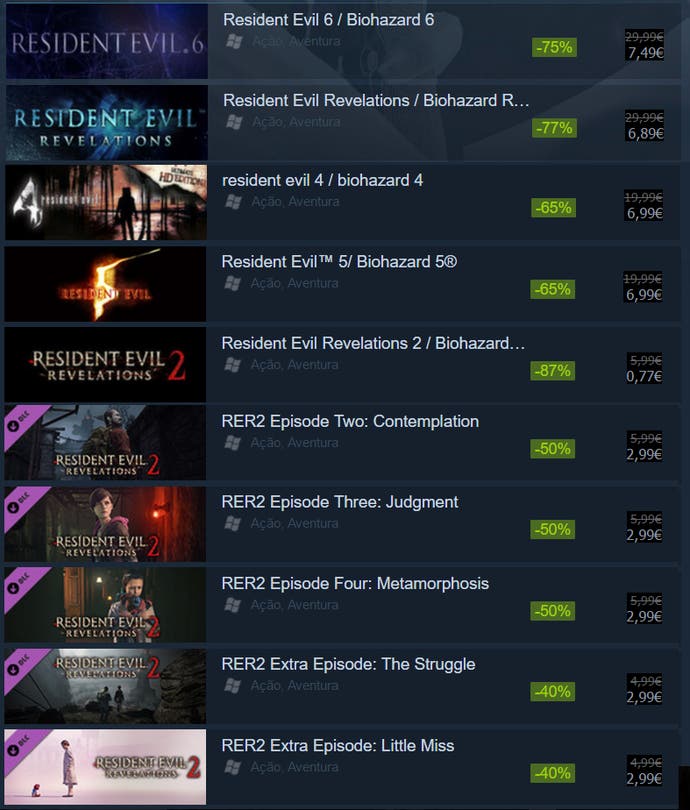Screen dimensions: 690x810
Task: Click the Windows icon under RER2 Episode Two
Action: 232,443
